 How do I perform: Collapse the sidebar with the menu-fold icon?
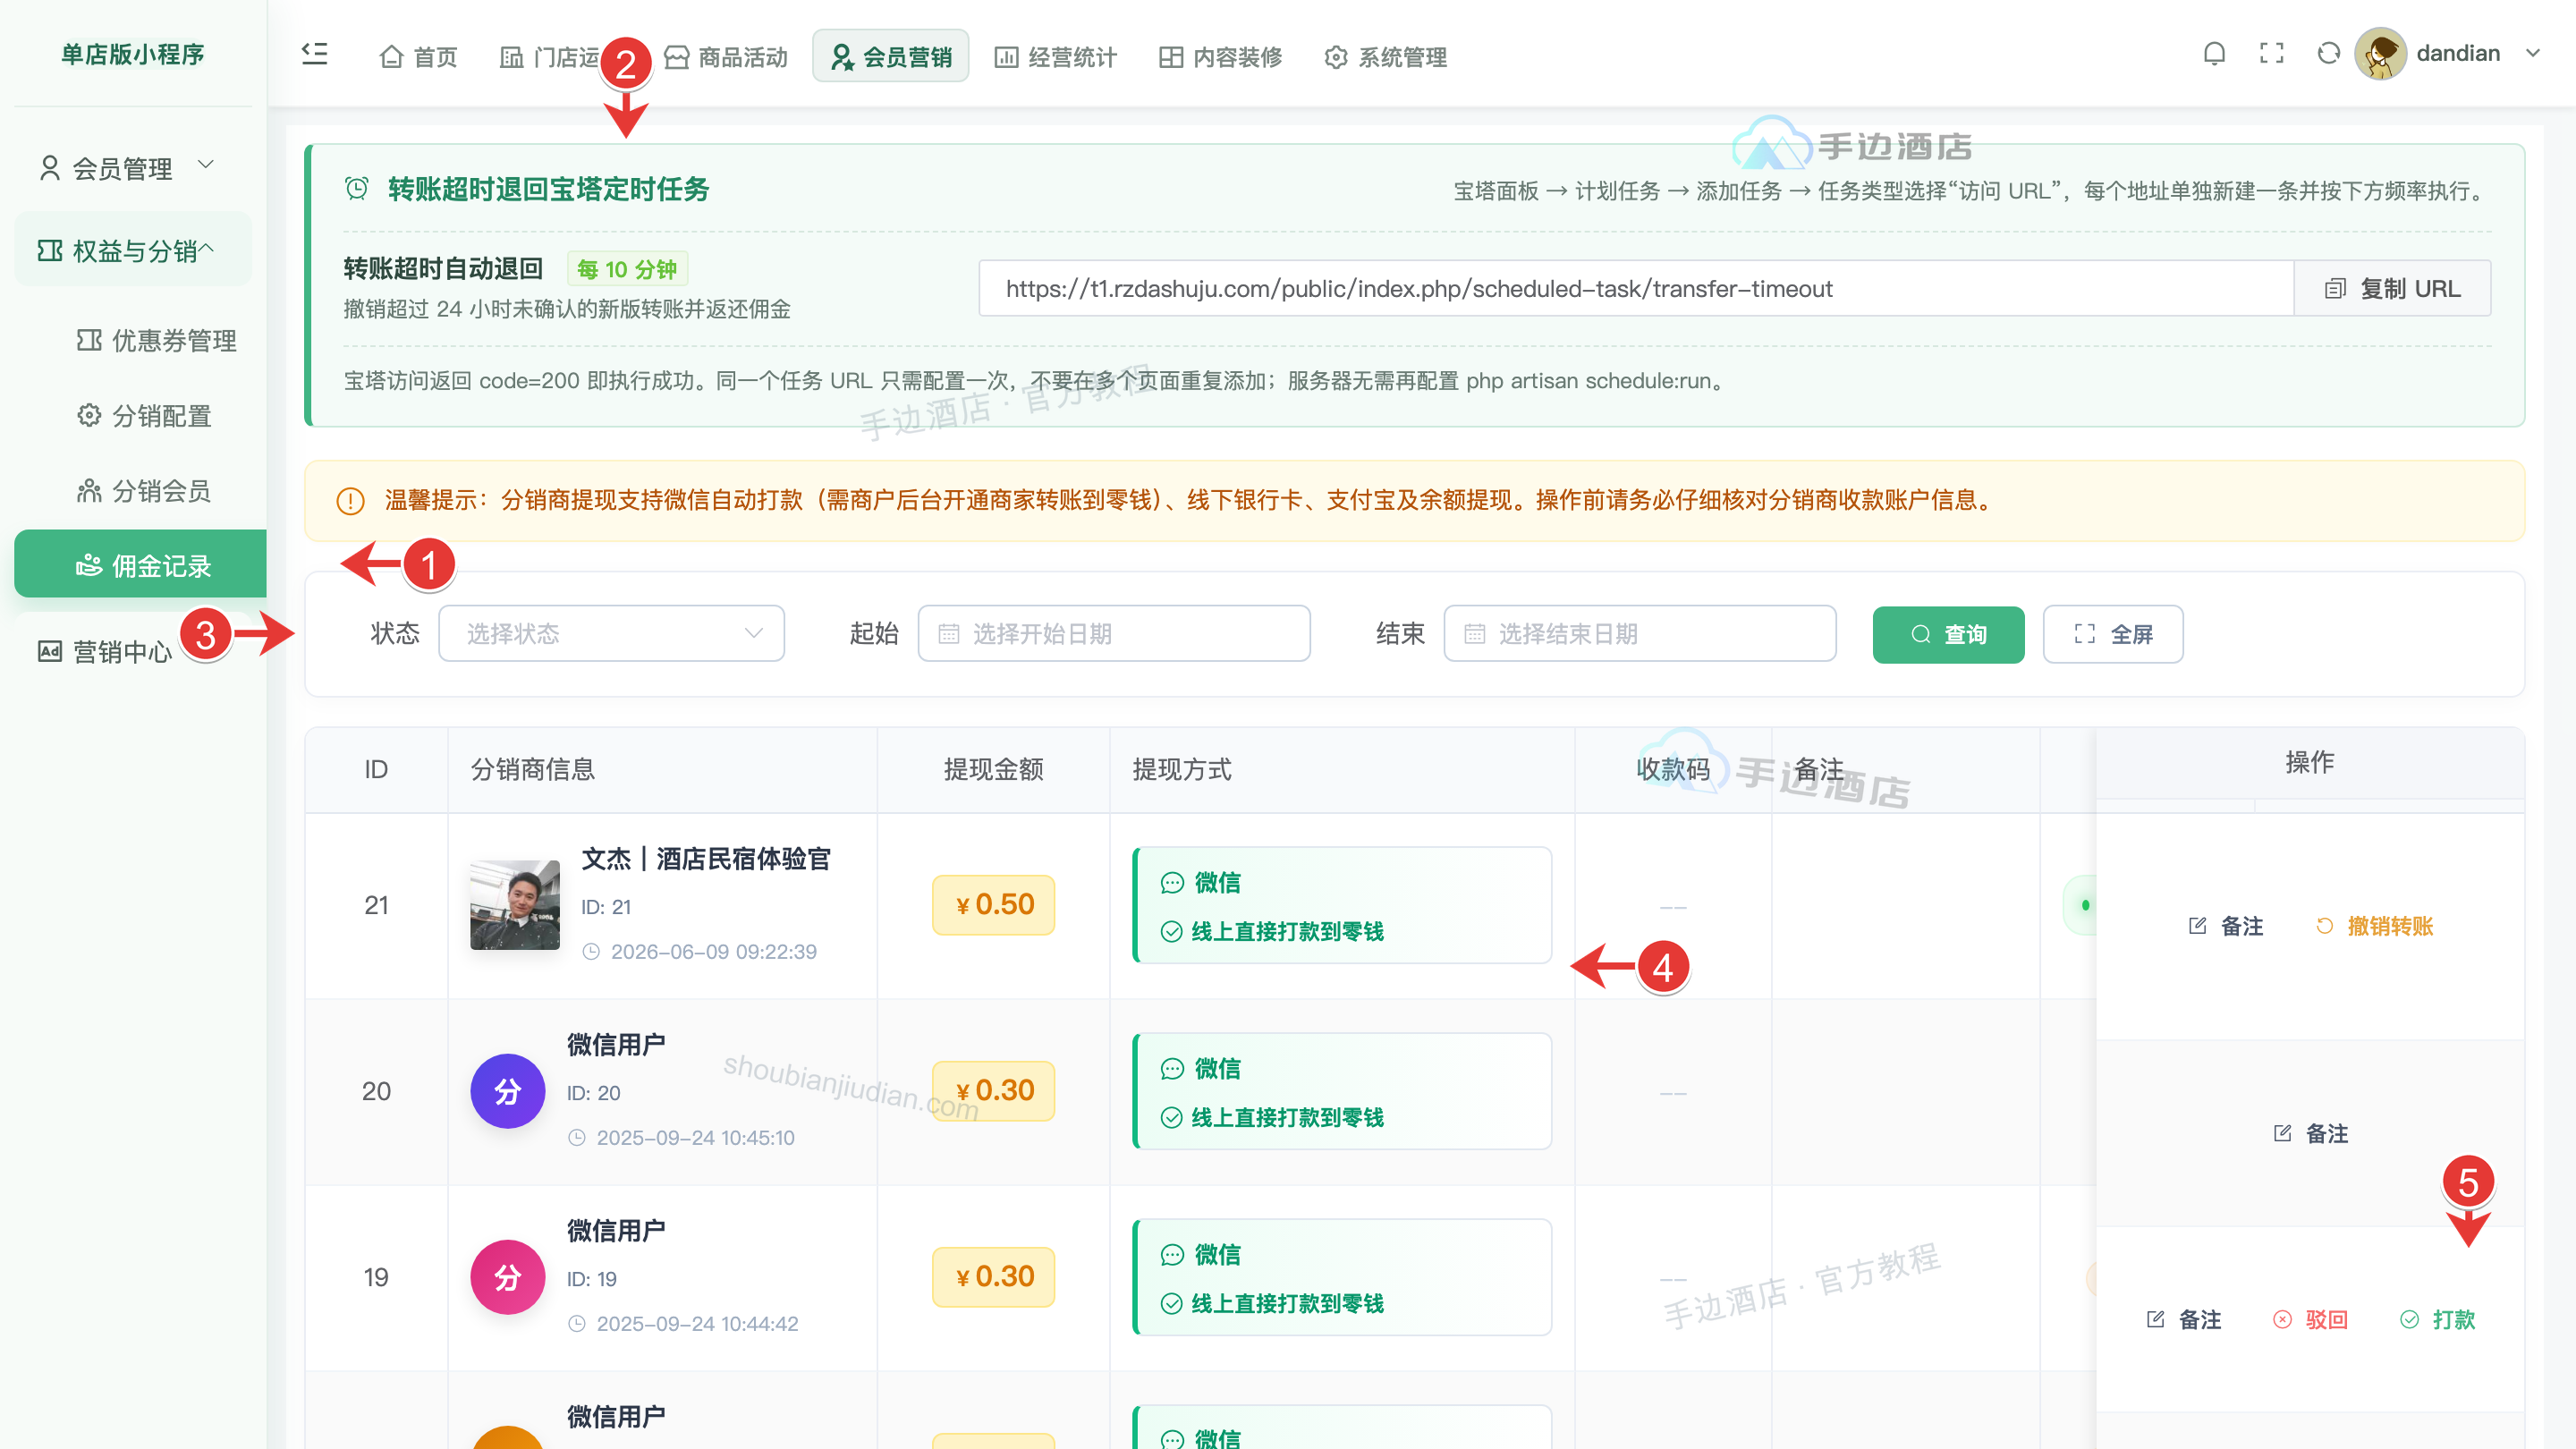tap(315, 54)
